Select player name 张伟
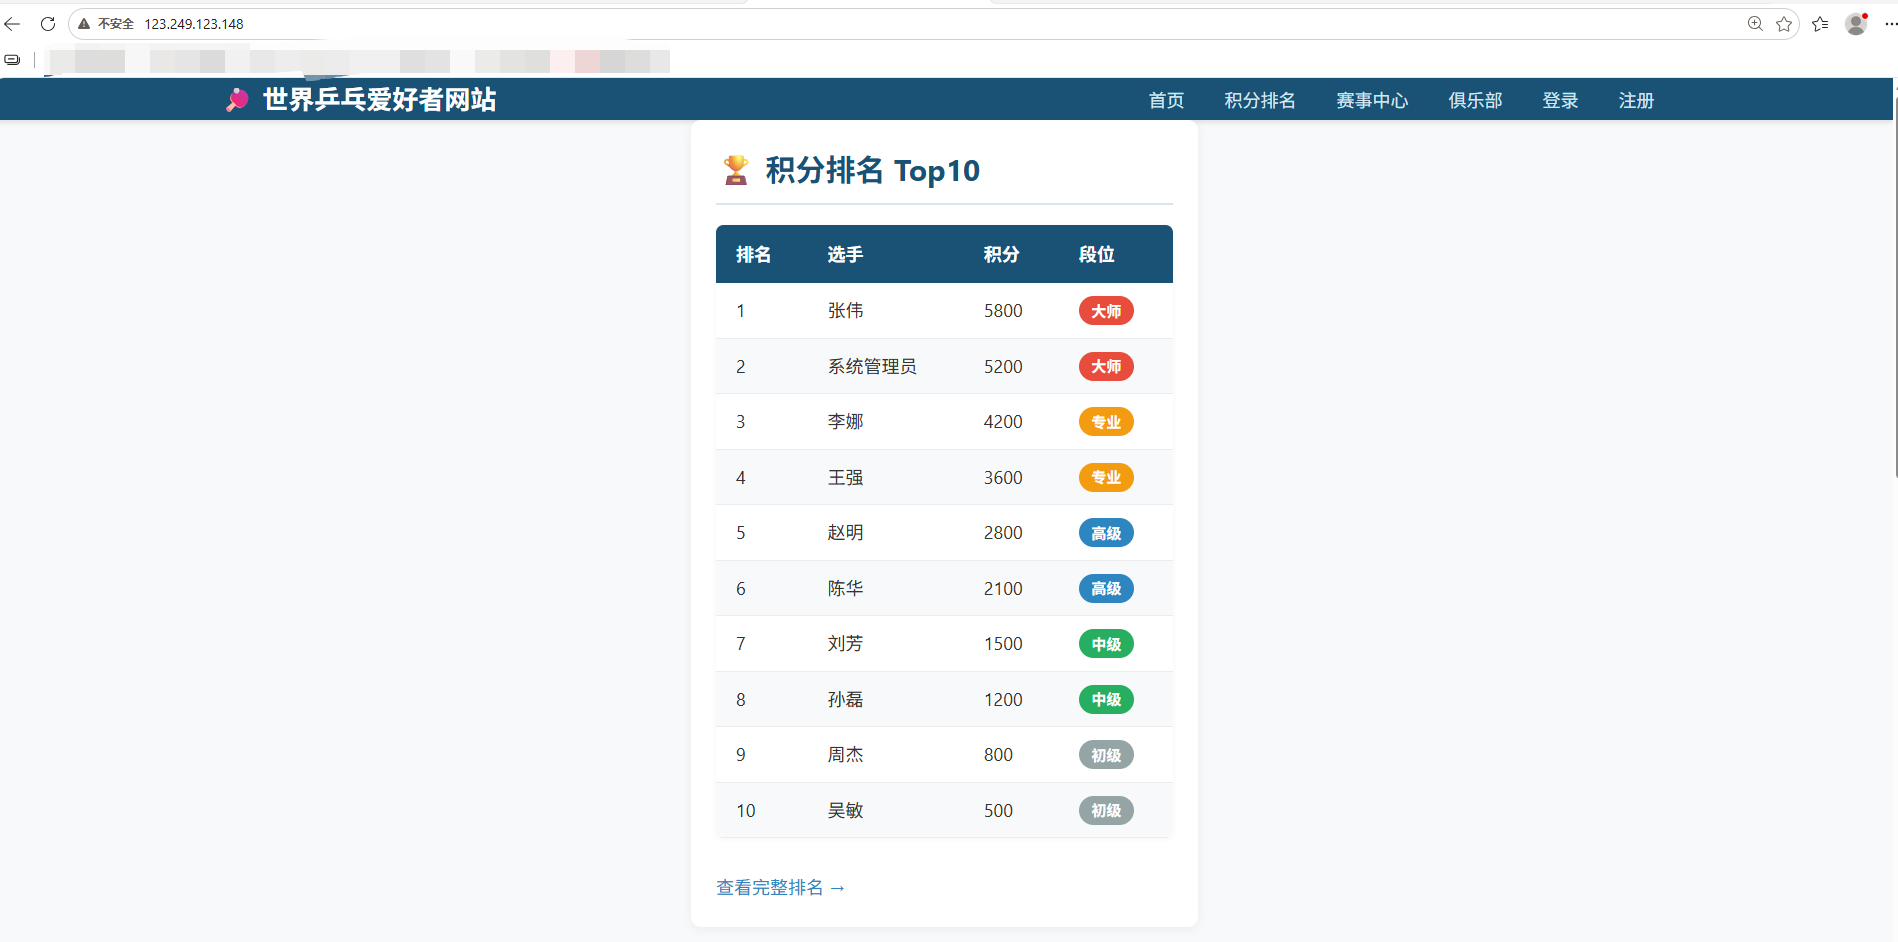Viewport: 1898px width, 942px height. tap(845, 311)
